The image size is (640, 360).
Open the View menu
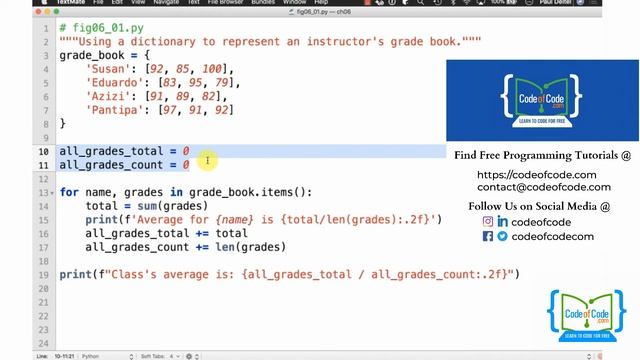pos(138,2)
